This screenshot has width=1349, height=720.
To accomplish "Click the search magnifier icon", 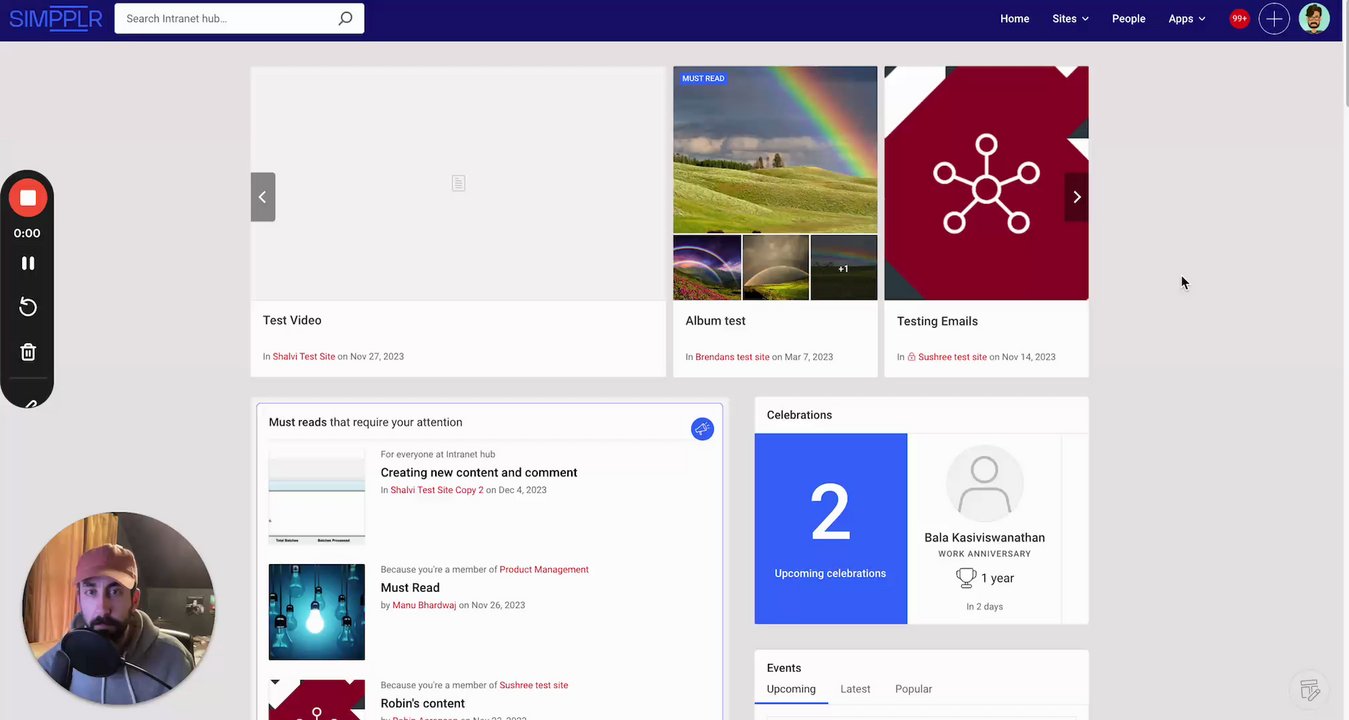I will (x=345, y=18).
